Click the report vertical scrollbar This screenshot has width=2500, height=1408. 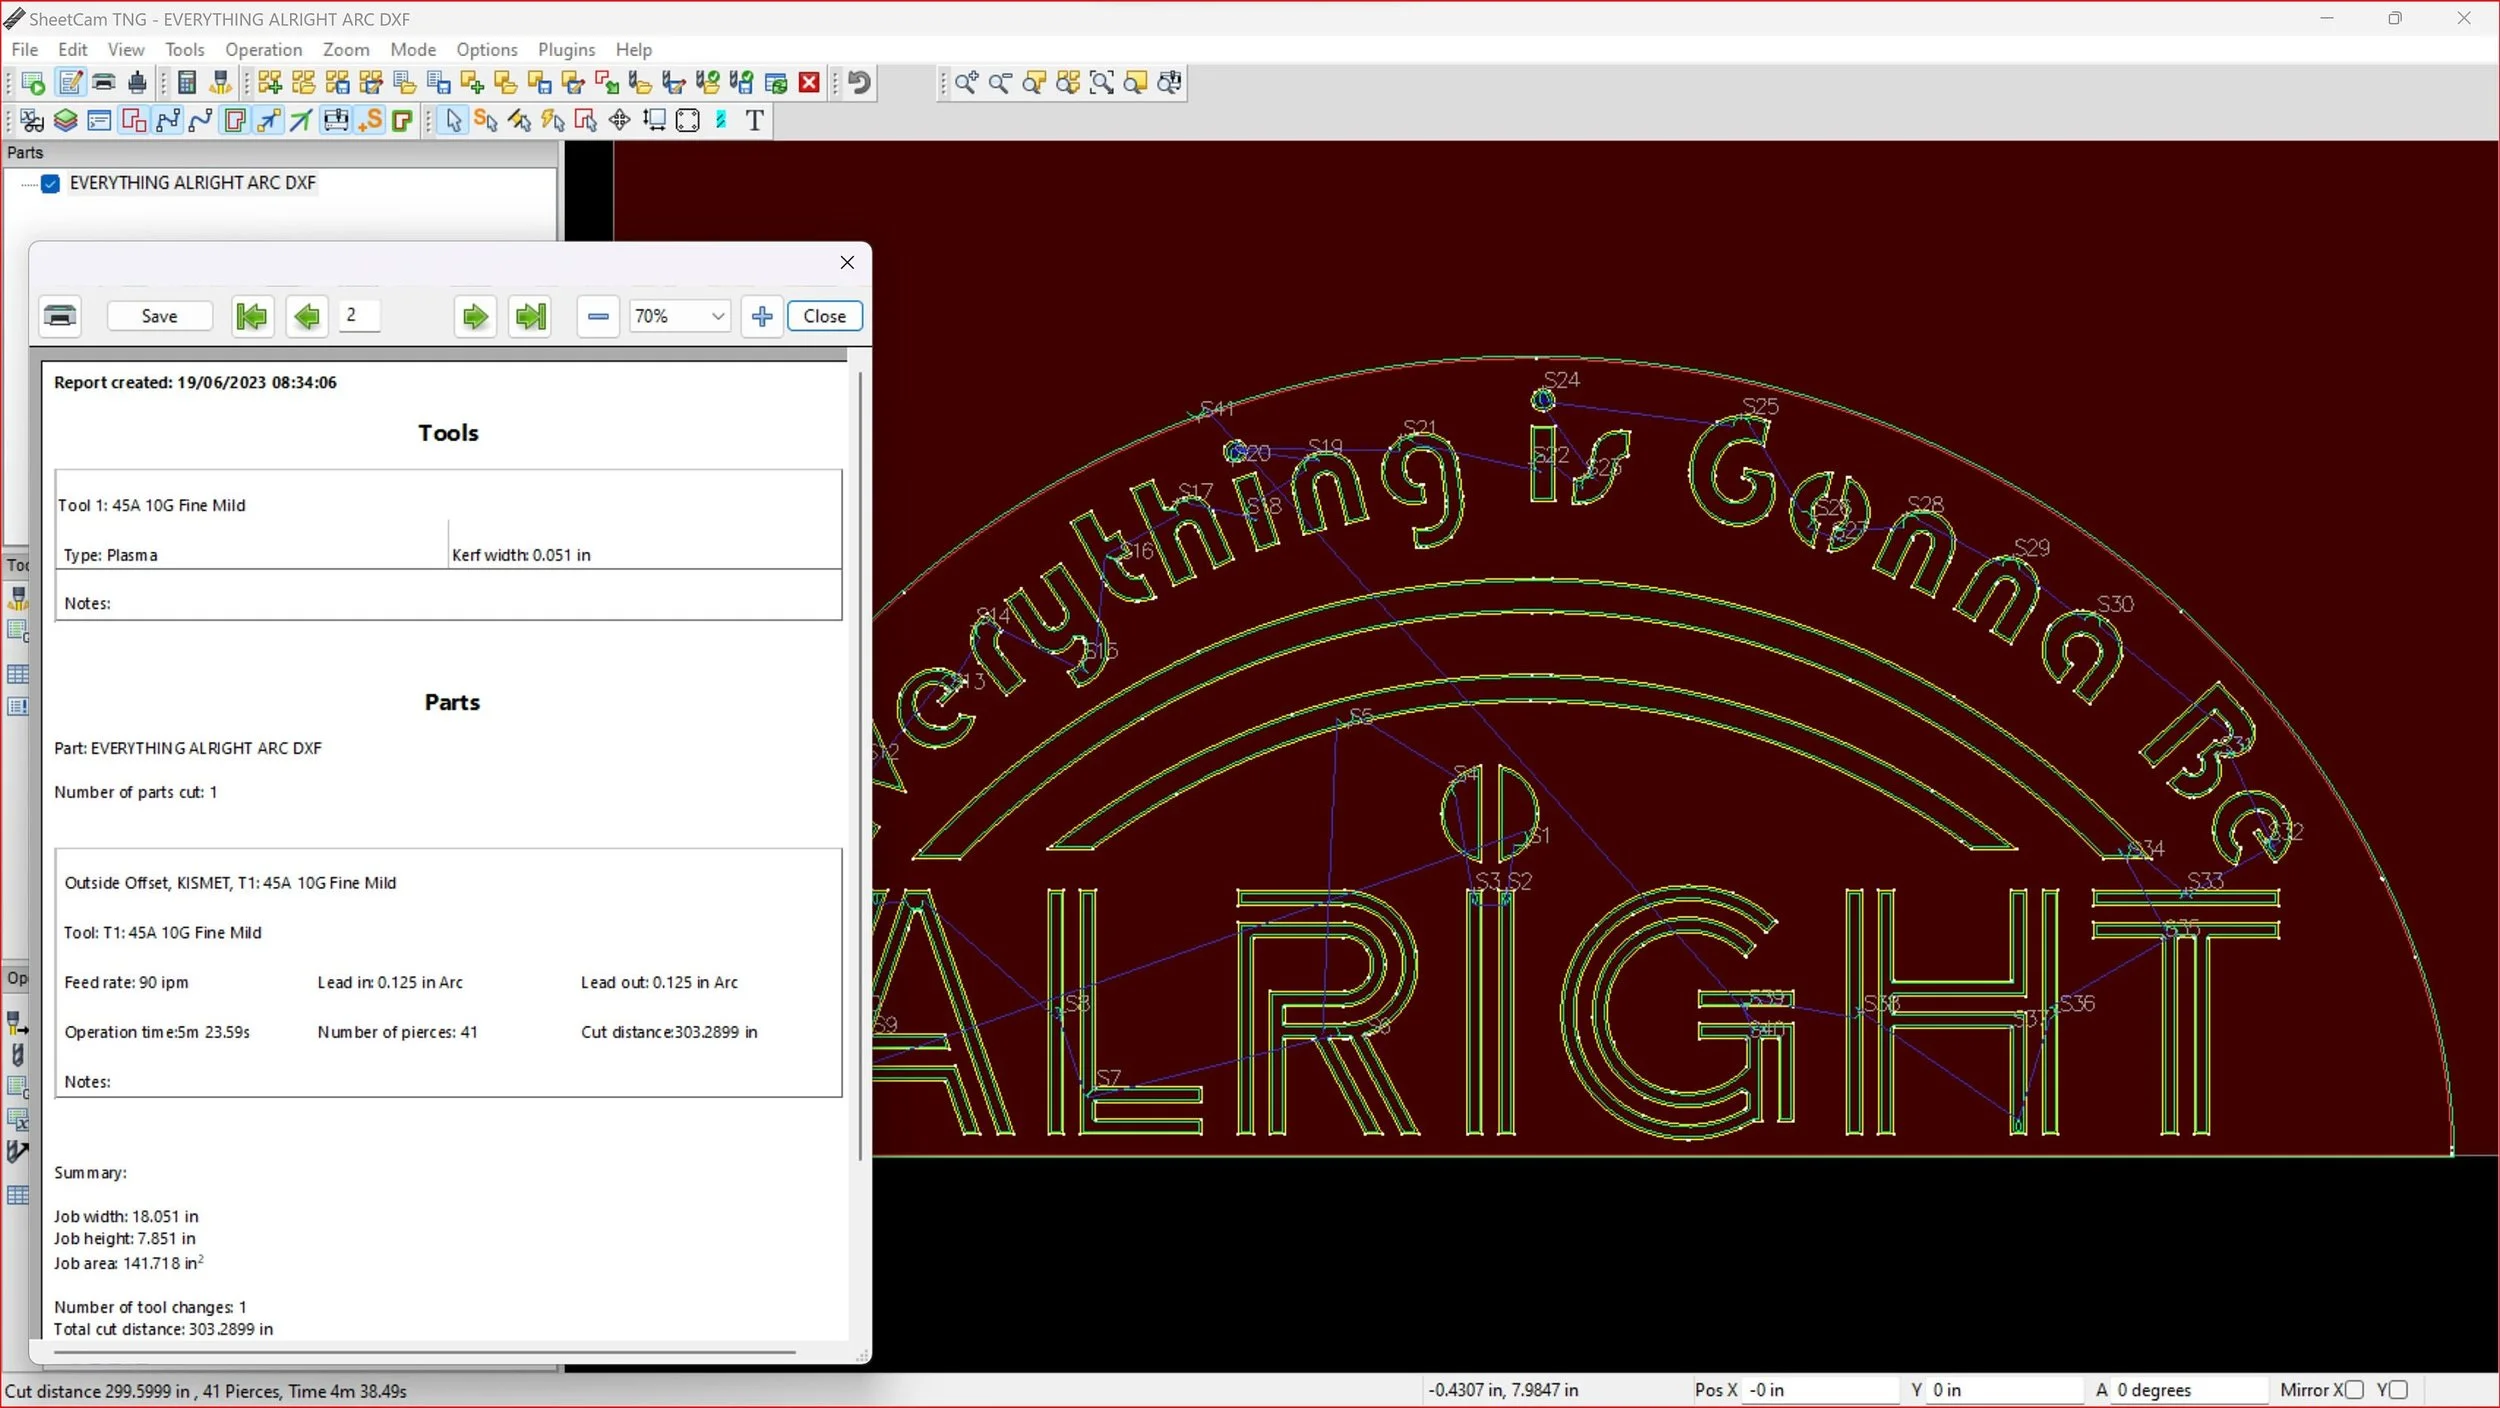coord(860,766)
